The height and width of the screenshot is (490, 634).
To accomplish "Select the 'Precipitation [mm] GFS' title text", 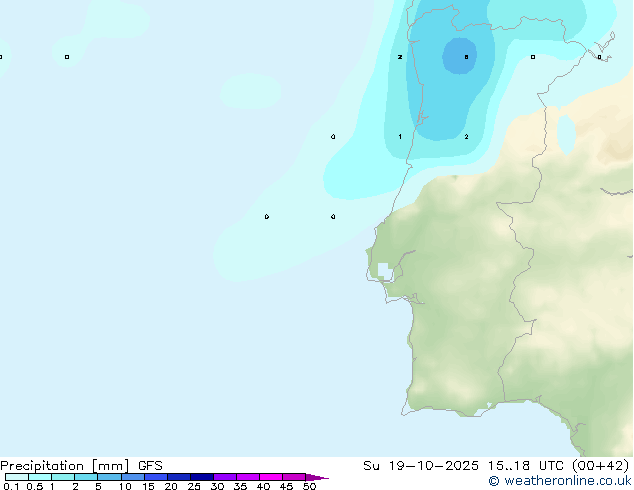I will tap(81, 466).
